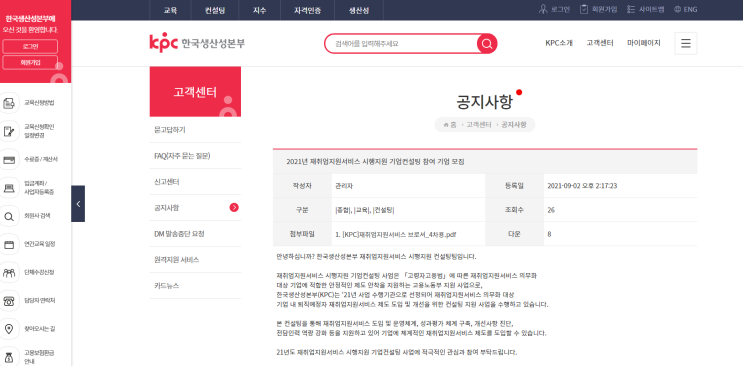
Task: Open the 생산성 top menu
Action: 359,10
